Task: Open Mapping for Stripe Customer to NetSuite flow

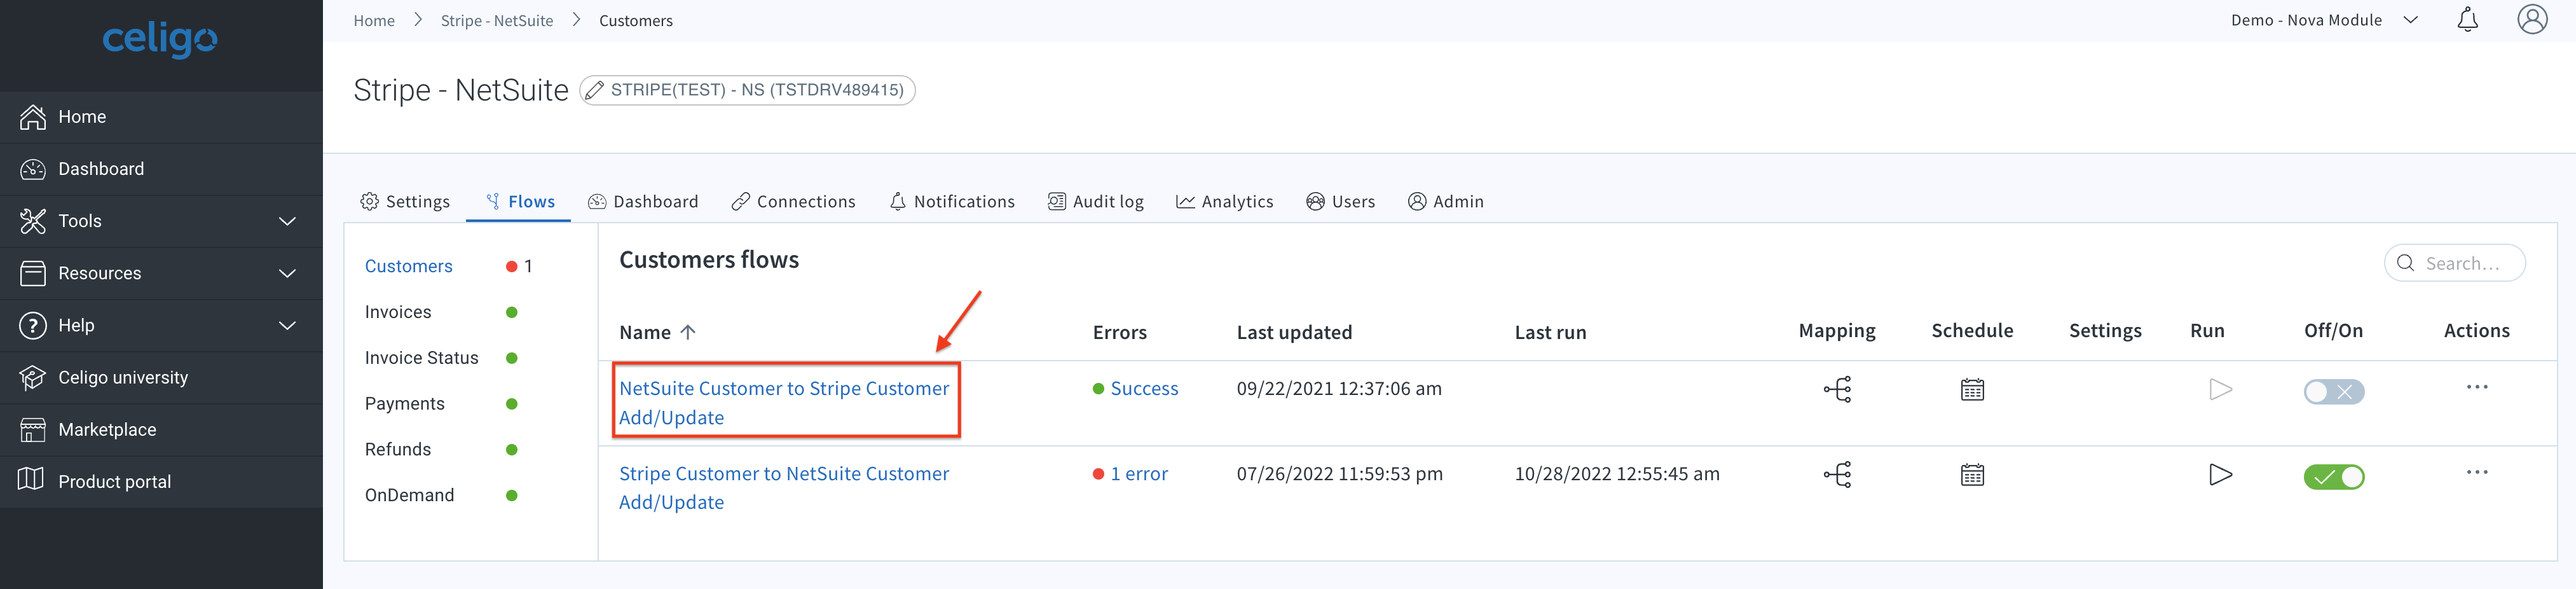Action: point(1837,474)
